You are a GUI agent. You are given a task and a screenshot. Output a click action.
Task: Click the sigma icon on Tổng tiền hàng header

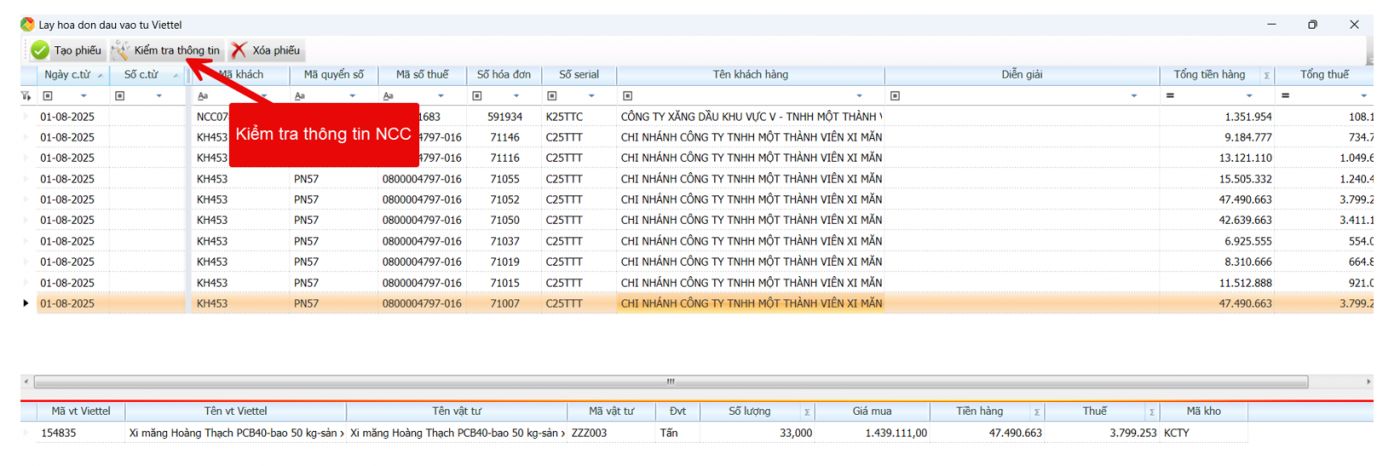[1267, 75]
